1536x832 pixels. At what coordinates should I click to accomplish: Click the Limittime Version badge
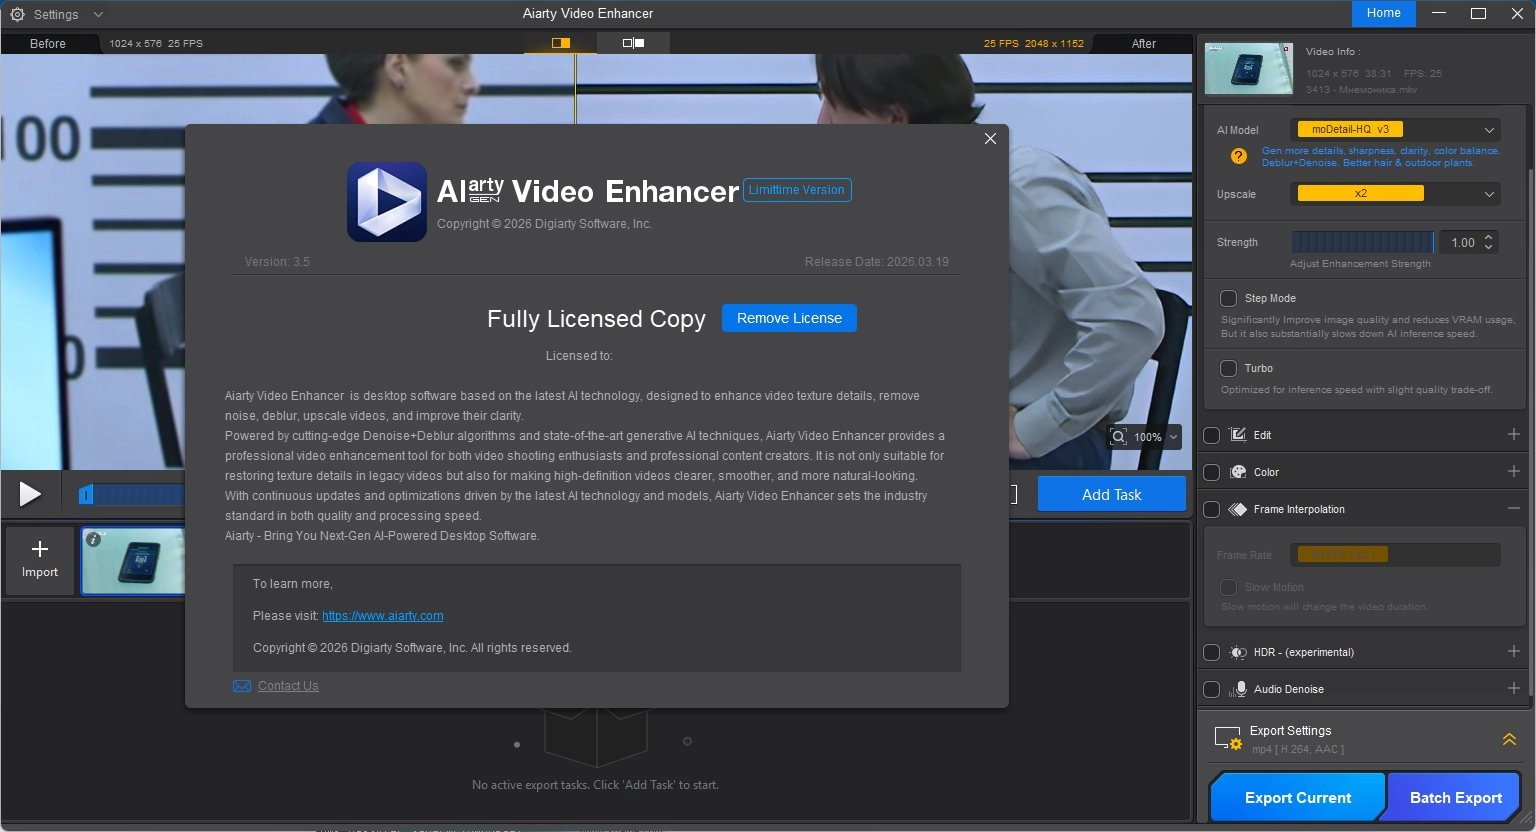(x=797, y=190)
